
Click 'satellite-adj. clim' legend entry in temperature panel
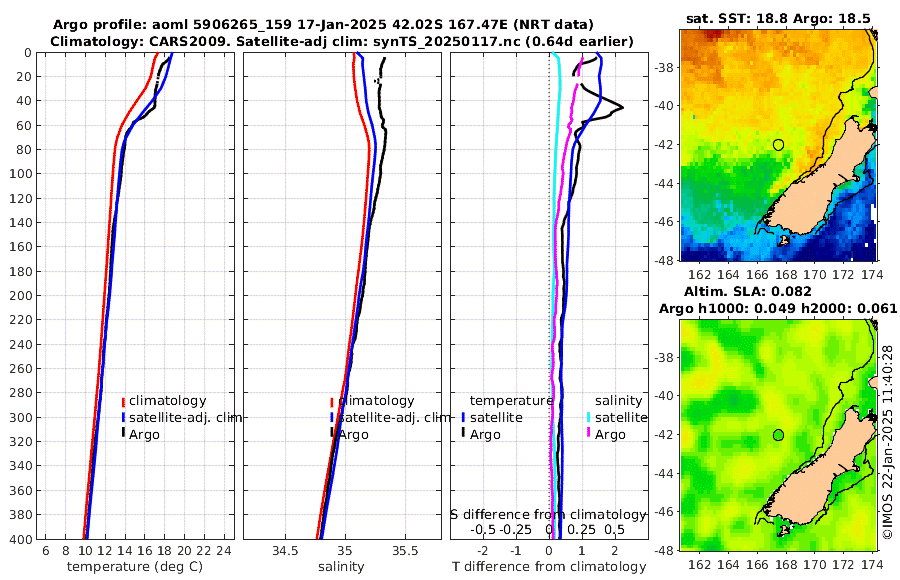pos(185,417)
